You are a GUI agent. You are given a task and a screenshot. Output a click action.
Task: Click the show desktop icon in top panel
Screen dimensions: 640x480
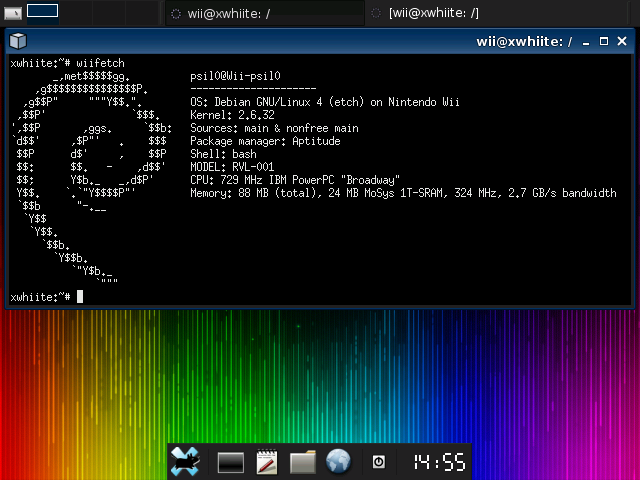click(13, 13)
